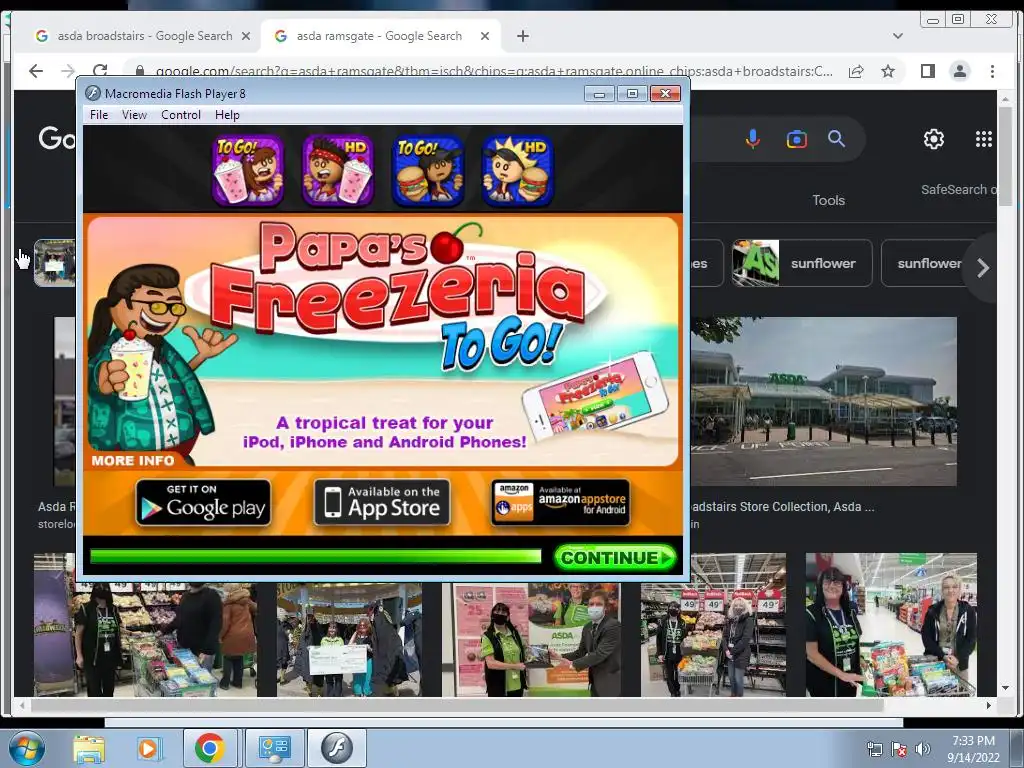Click the Chrome horizontal scrollbar right arrow
Image resolution: width=1024 pixels, height=768 pixels.
989,705
